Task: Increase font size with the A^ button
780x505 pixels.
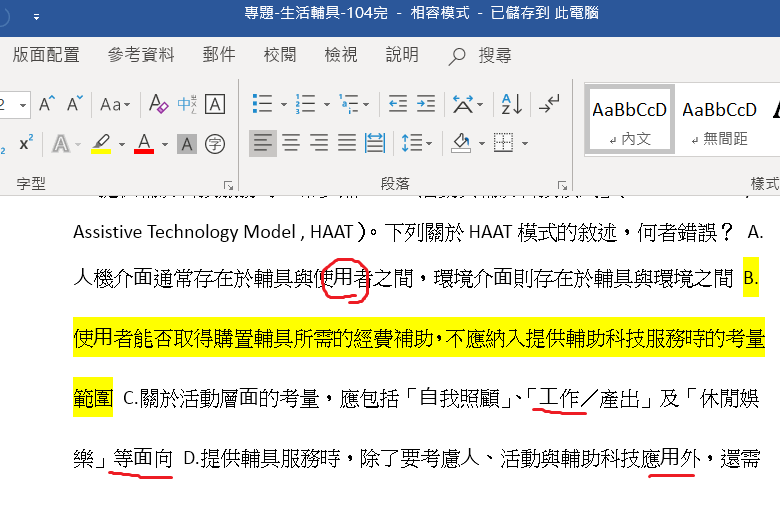Action: click(x=47, y=104)
